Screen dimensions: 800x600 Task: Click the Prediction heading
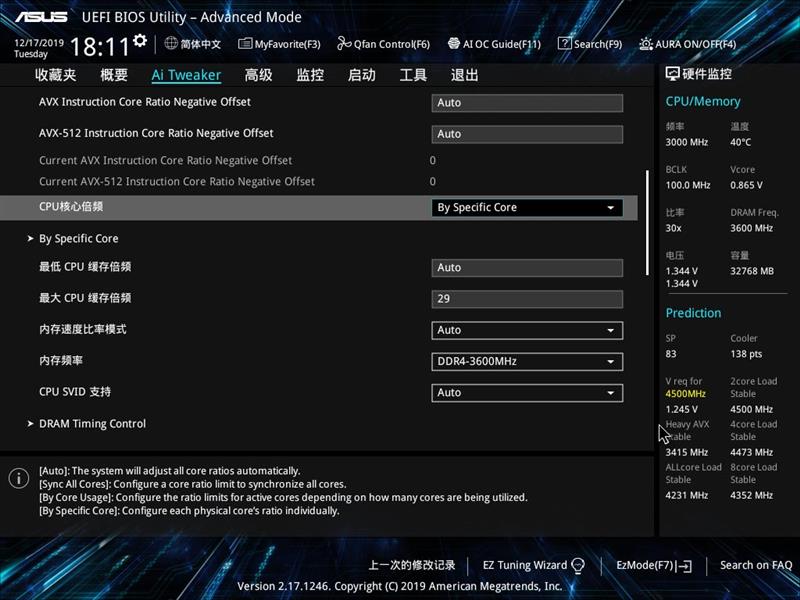point(693,313)
